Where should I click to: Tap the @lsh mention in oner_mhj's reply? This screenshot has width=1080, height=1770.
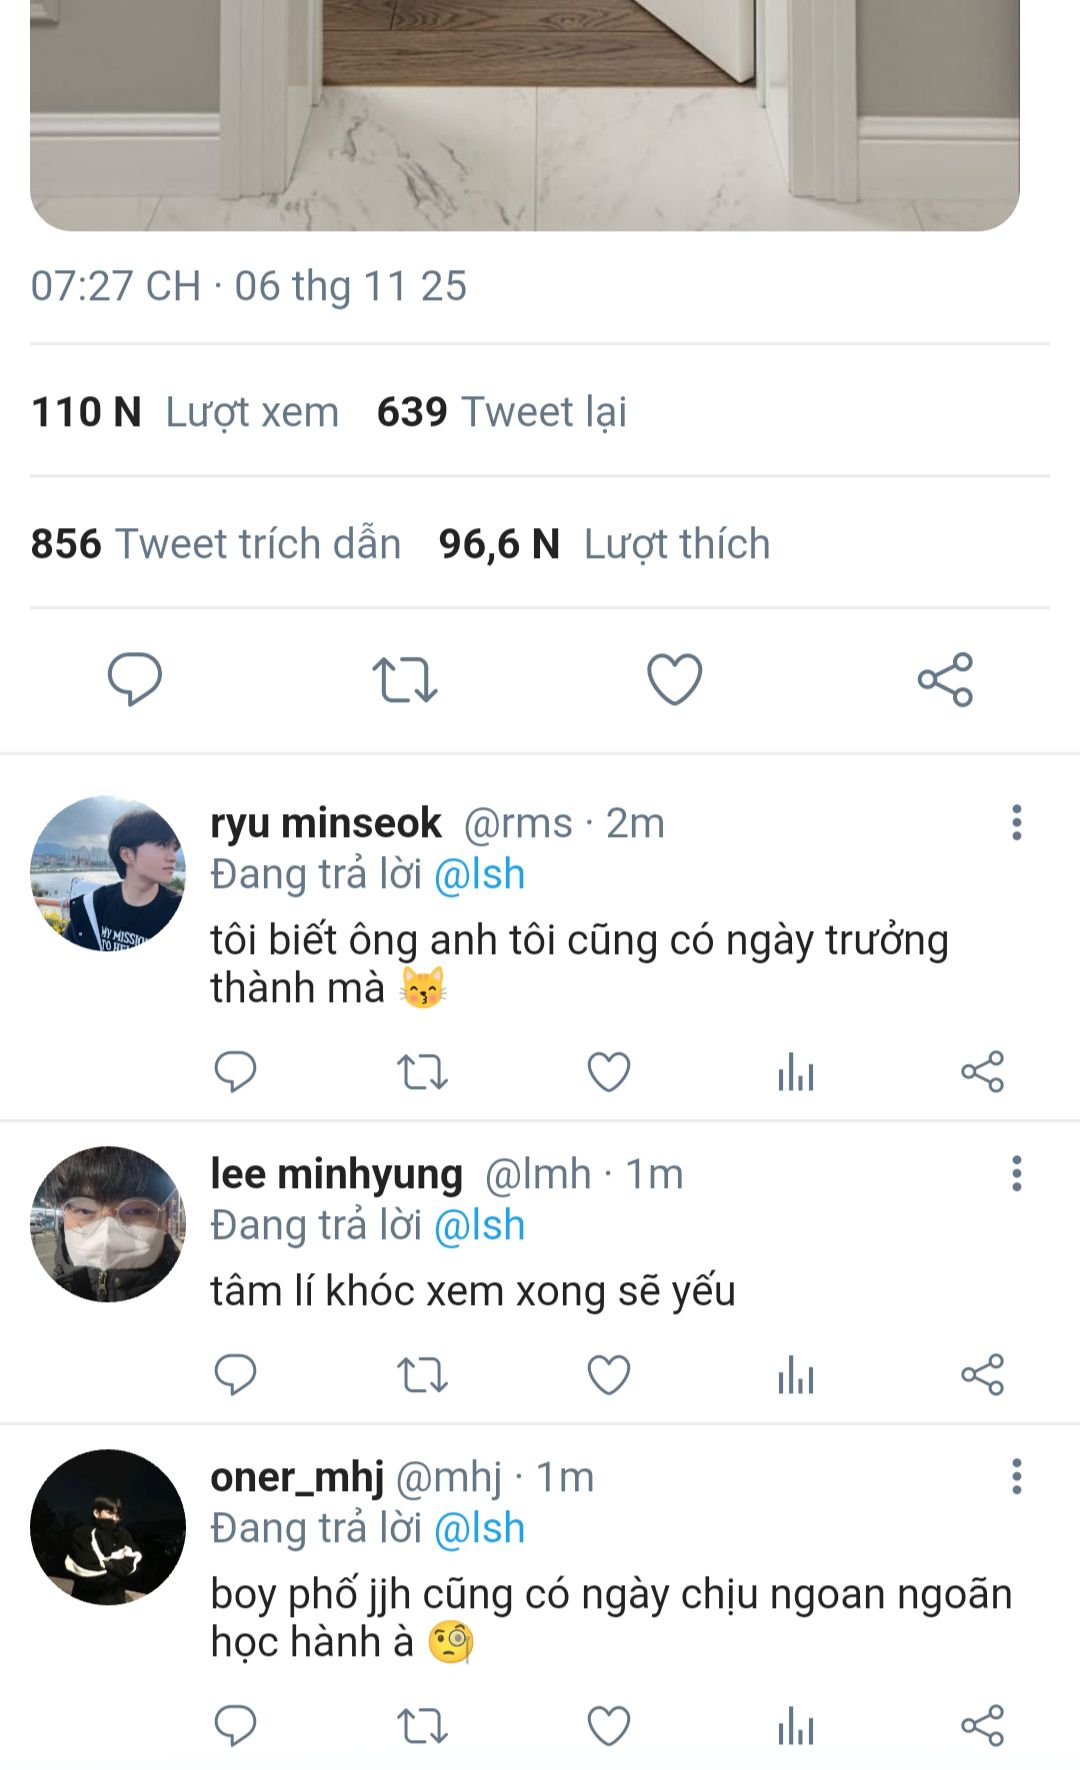[x=479, y=1529]
